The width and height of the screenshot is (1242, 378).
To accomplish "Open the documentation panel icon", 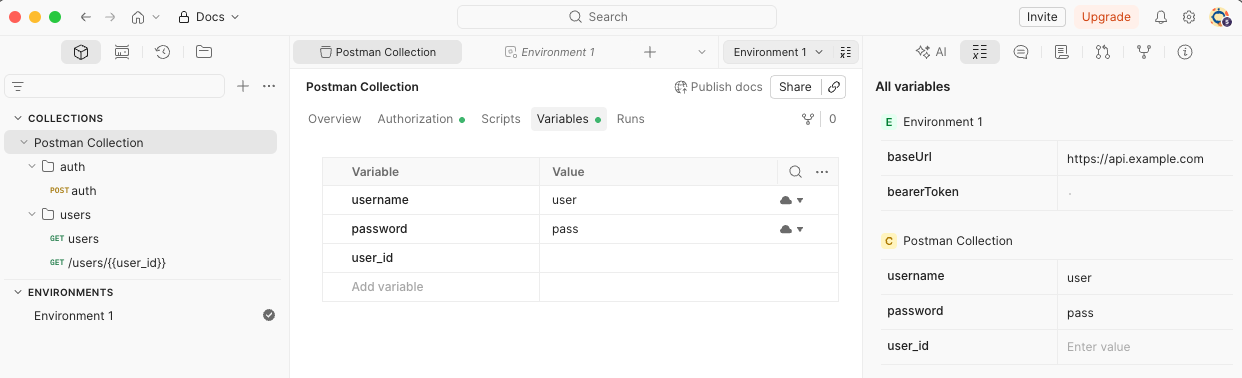I will 1062,52.
